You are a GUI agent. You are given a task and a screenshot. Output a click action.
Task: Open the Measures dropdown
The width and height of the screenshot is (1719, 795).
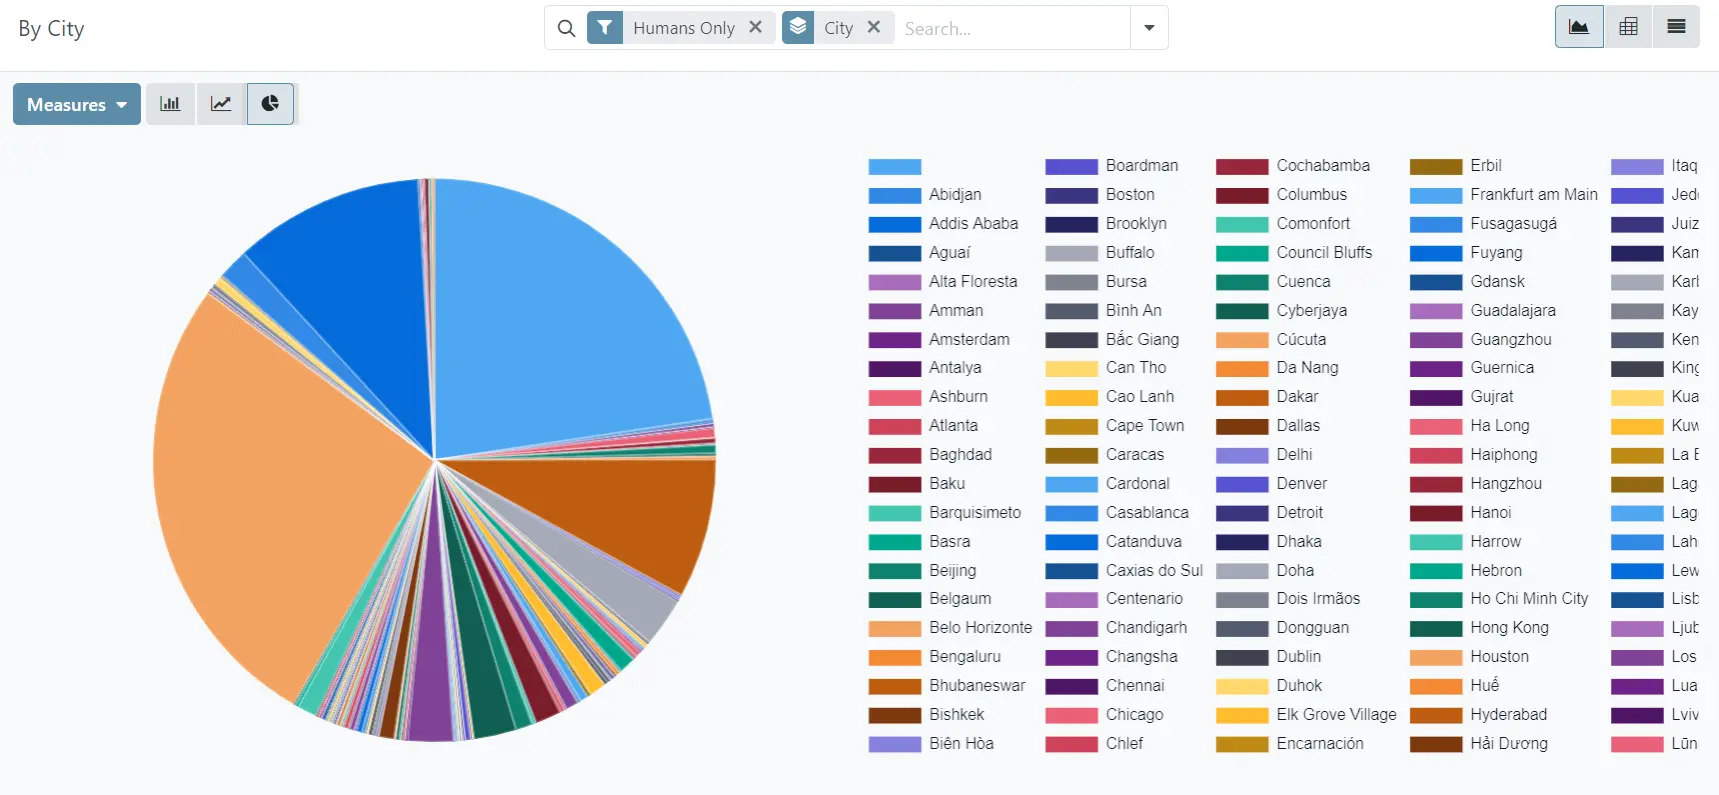(x=76, y=104)
